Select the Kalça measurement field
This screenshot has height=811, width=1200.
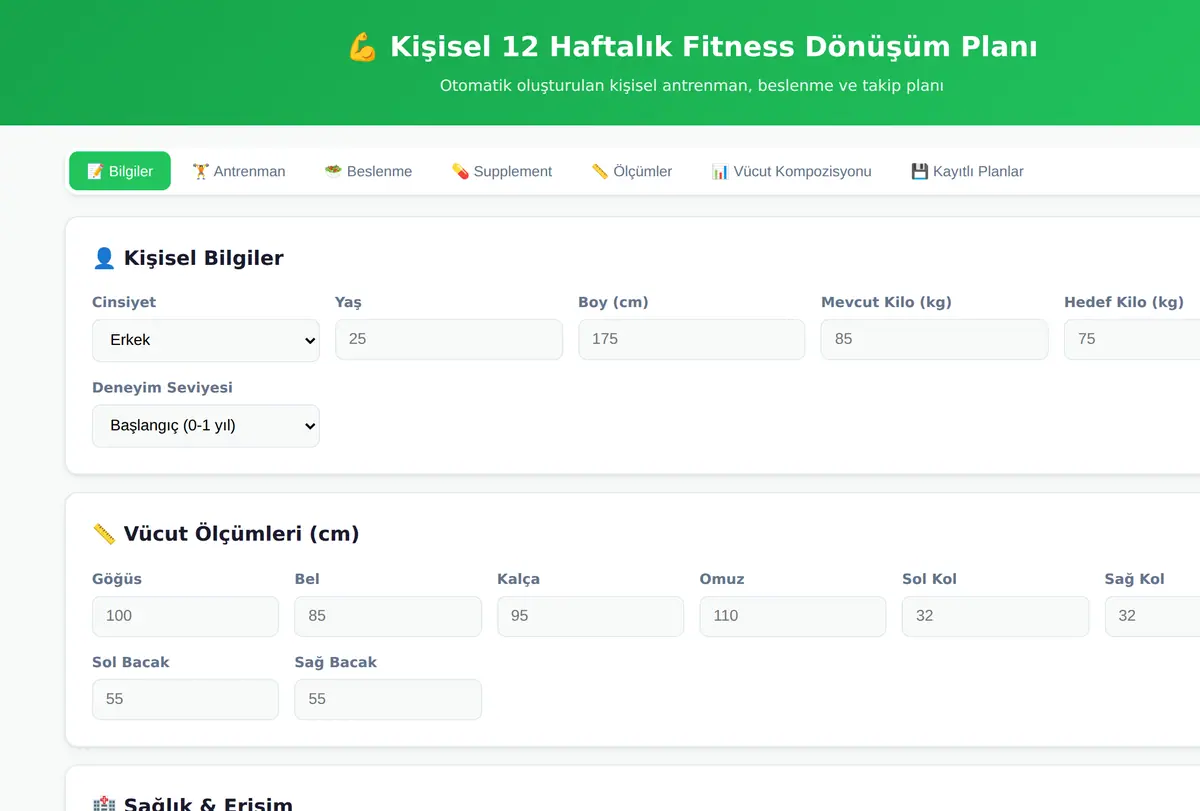tap(591, 616)
